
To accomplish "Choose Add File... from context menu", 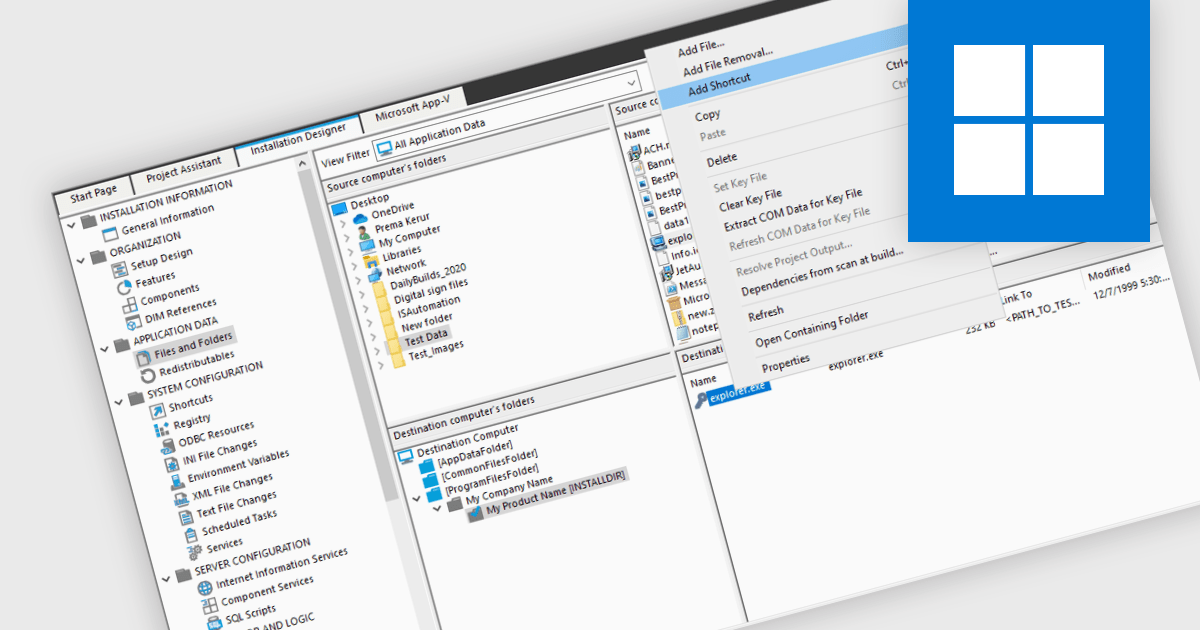I will click(x=700, y=48).
